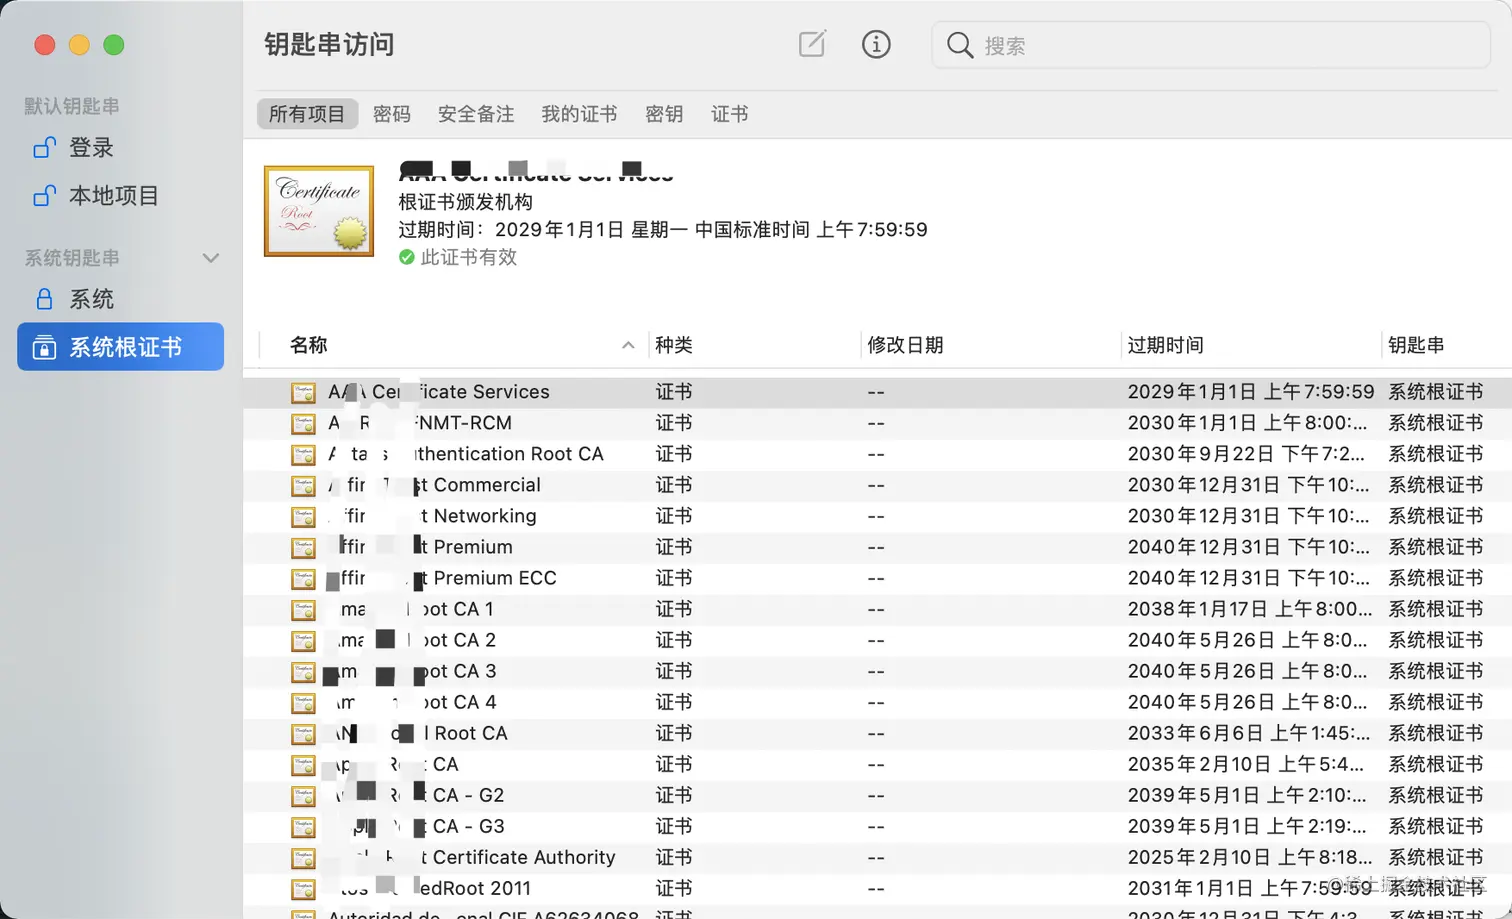Viewport: 1512px width, 919px height.
Task: Select the name ending 'Premium ECC'
Action: [442, 578]
